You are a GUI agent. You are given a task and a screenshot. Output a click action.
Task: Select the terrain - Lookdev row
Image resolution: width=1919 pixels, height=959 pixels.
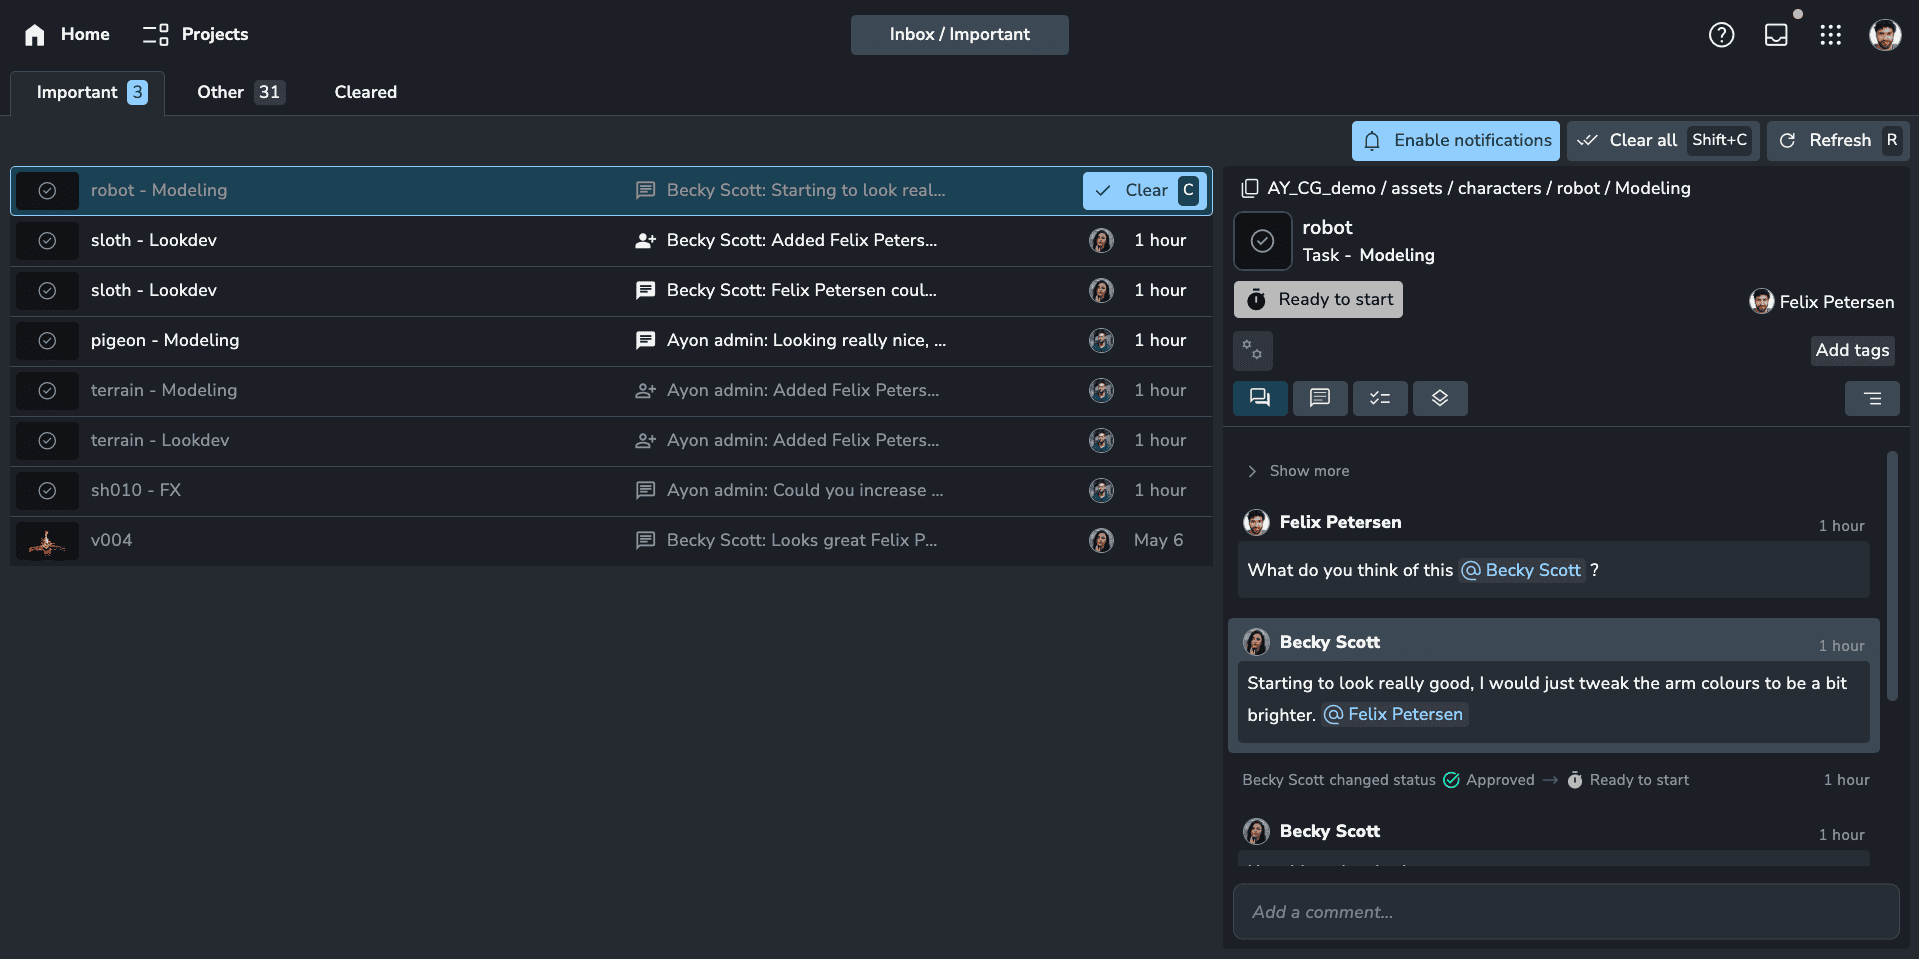tap(611, 441)
